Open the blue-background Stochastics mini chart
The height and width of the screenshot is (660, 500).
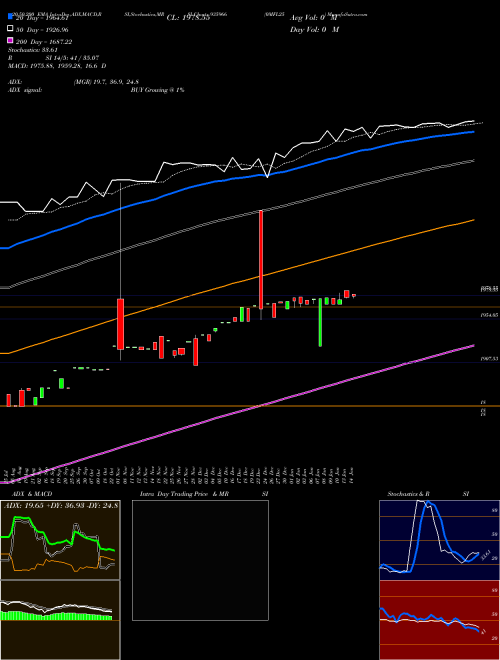click(x=439, y=540)
